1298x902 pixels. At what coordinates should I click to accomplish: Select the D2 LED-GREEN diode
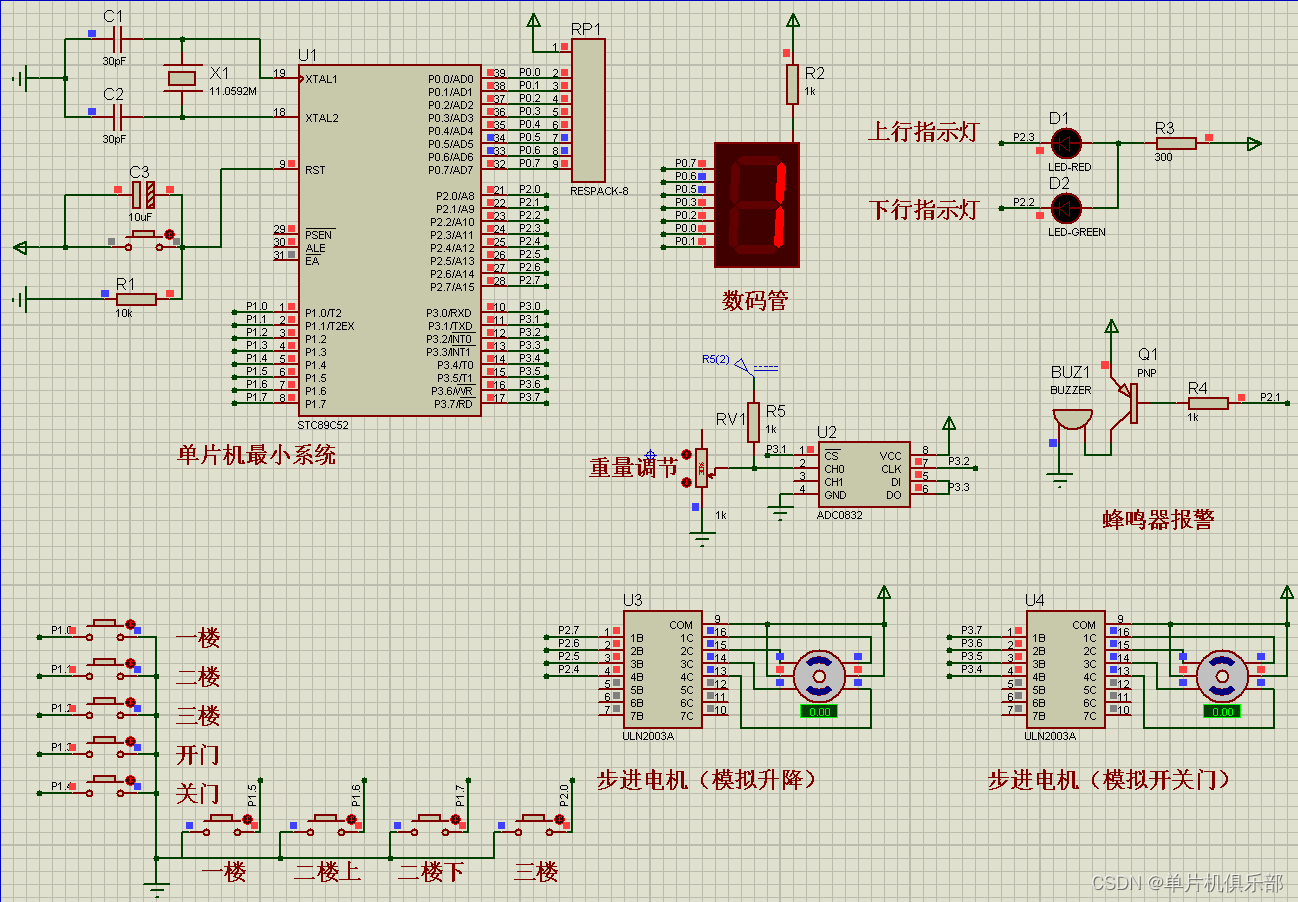1067,209
